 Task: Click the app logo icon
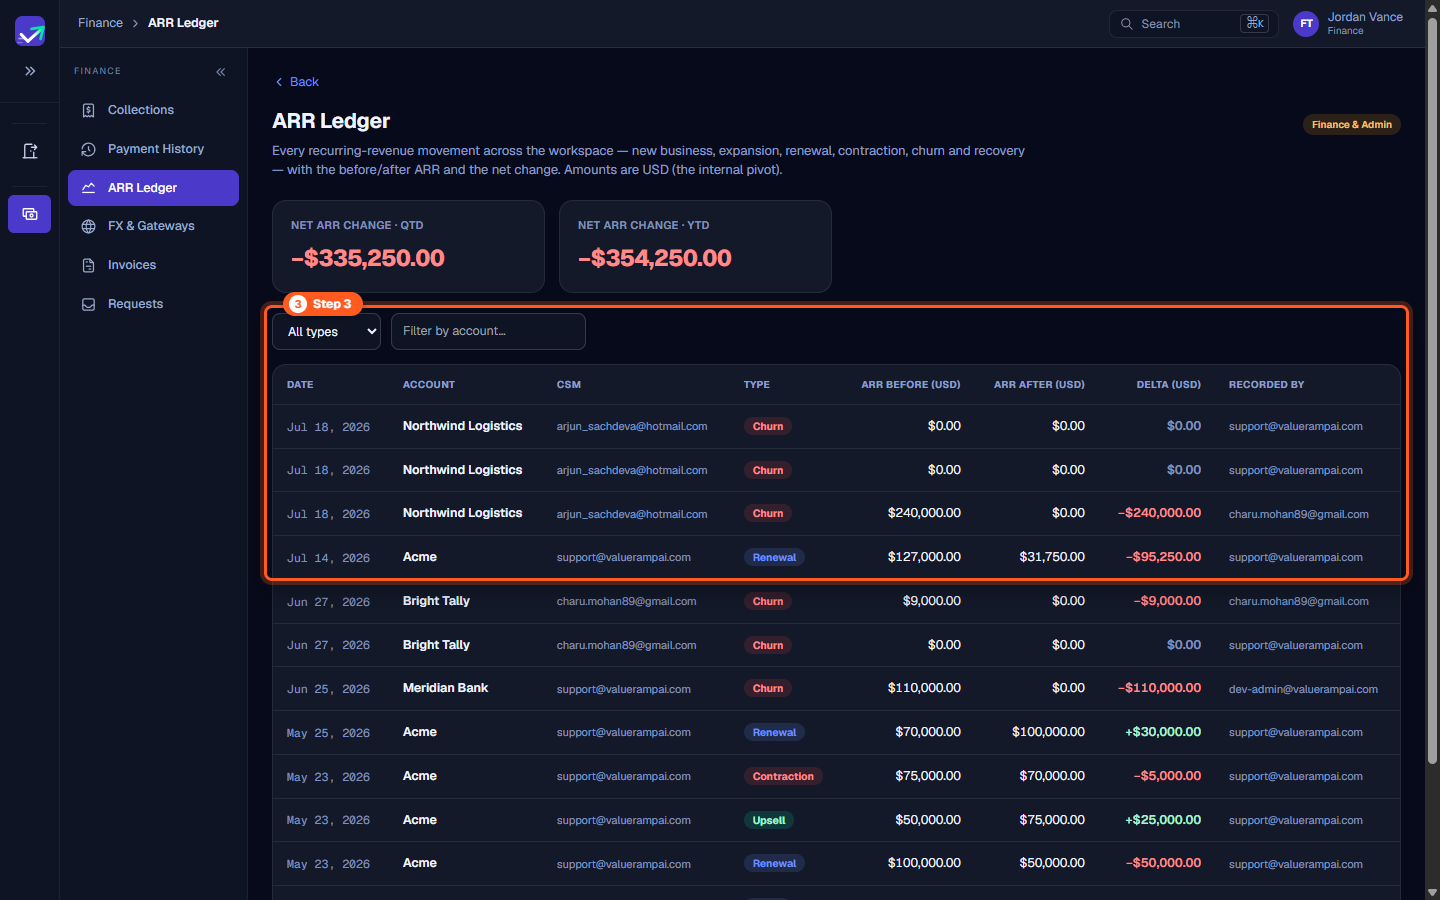click(x=30, y=30)
